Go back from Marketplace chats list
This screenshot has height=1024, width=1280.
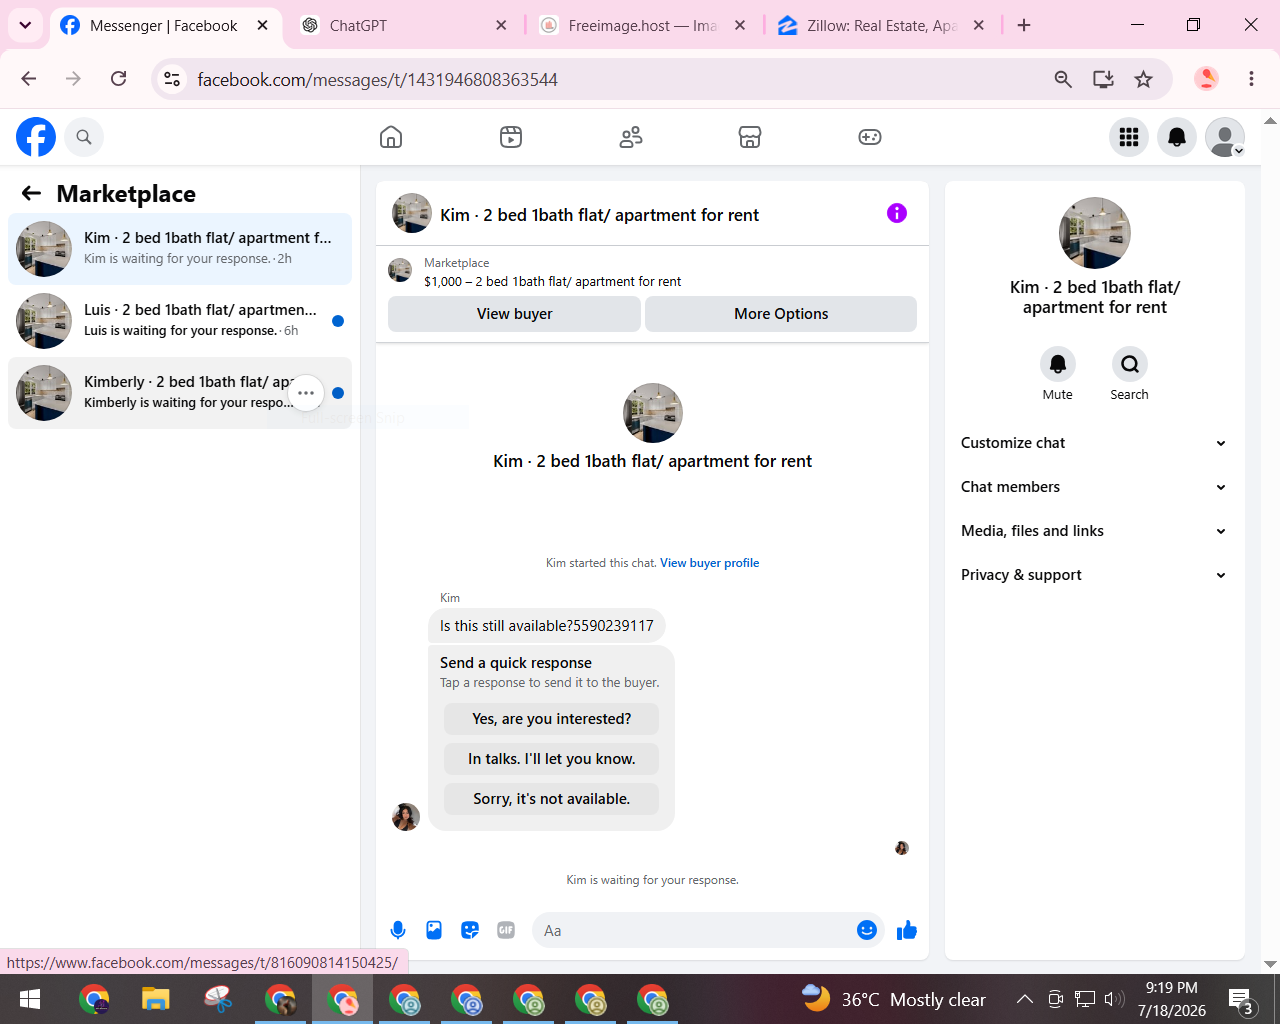click(x=32, y=193)
